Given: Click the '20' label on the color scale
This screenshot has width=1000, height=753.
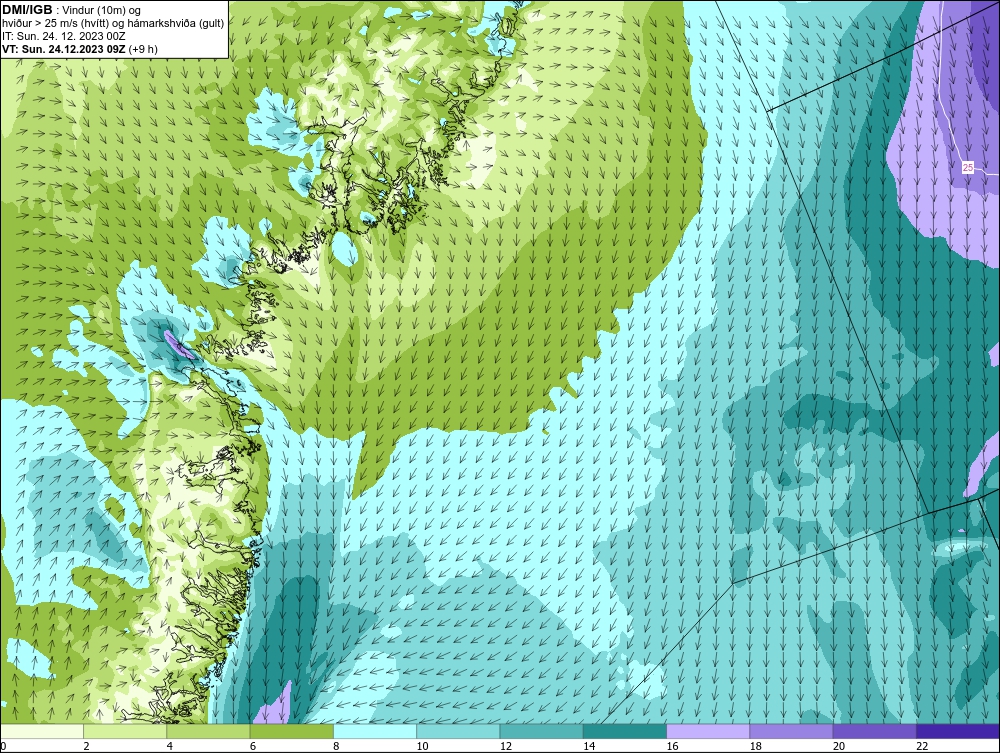Looking at the screenshot, I should click(839, 746).
